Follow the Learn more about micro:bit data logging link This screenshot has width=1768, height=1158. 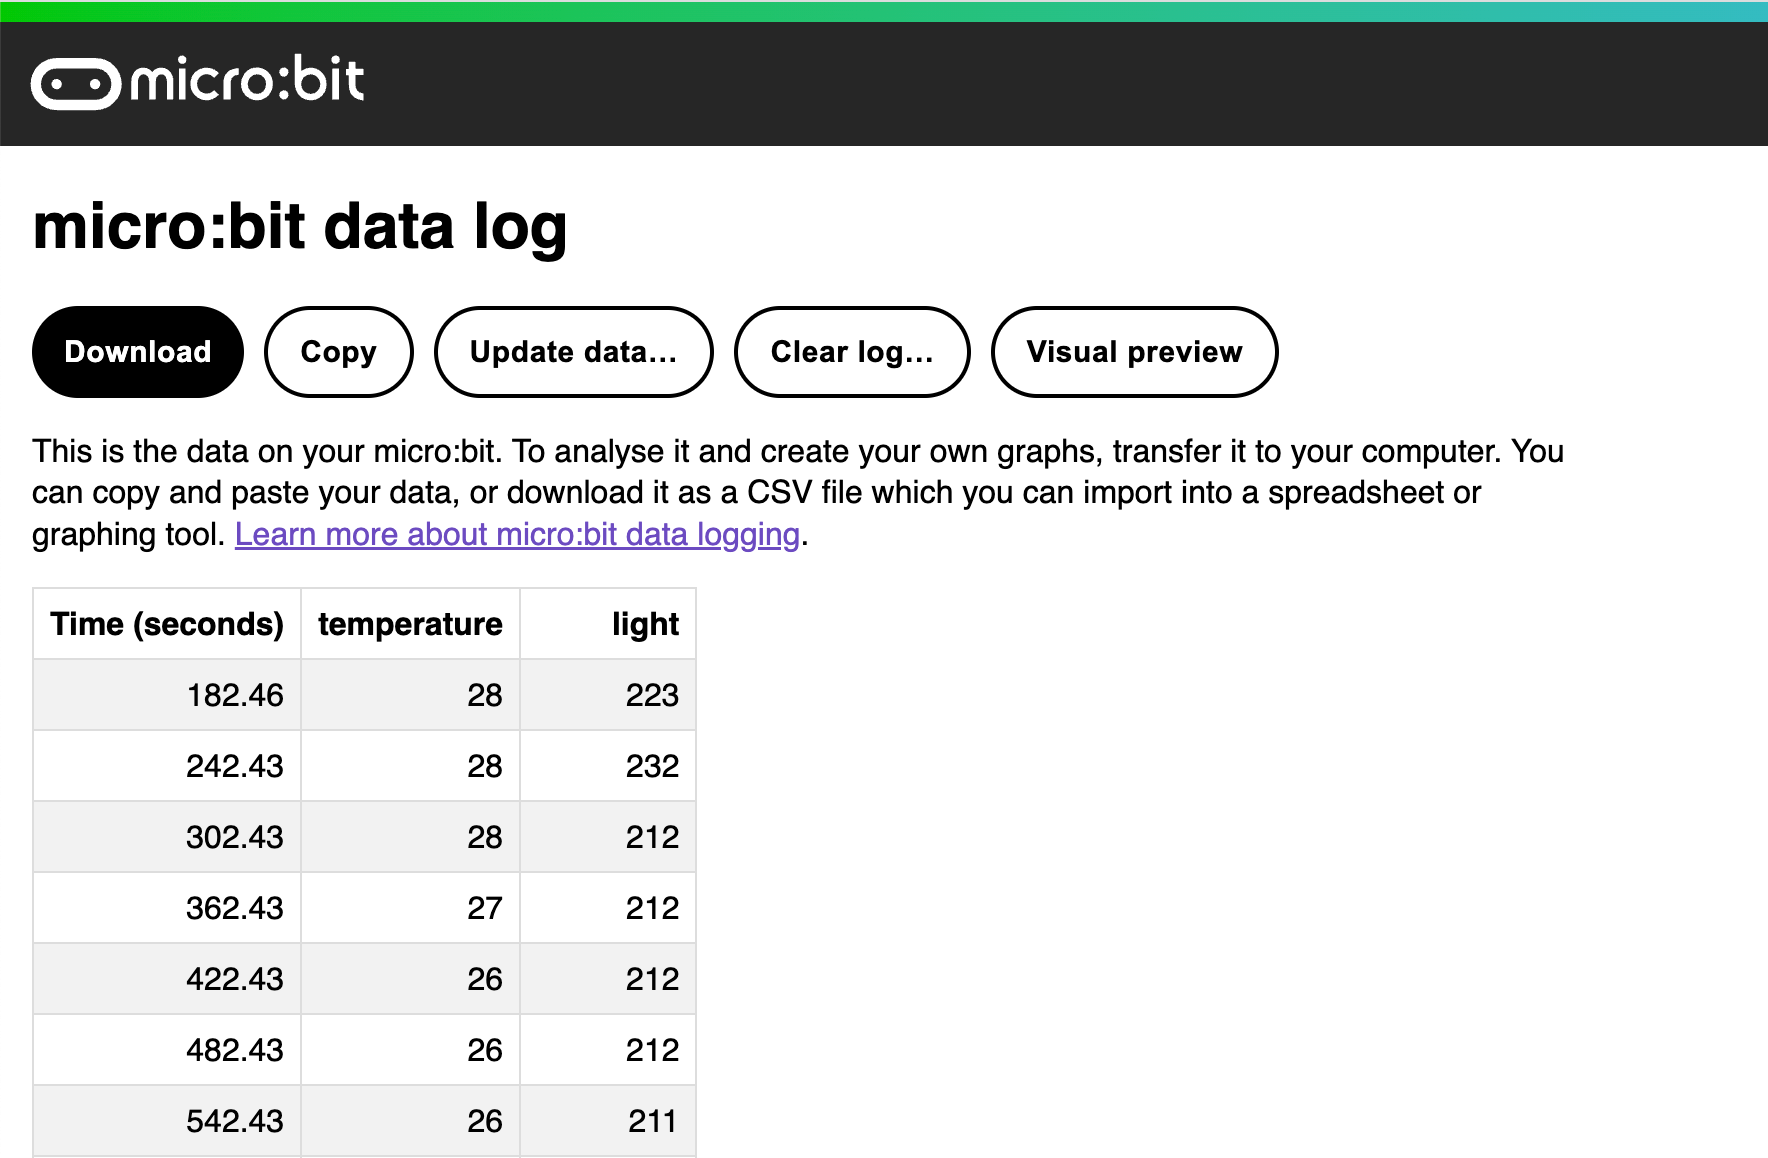click(x=518, y=534)
